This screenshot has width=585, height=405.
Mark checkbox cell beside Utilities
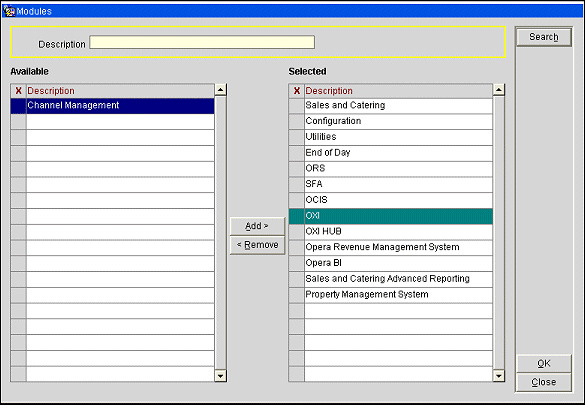pyautogui.click(x=297, y=137)
